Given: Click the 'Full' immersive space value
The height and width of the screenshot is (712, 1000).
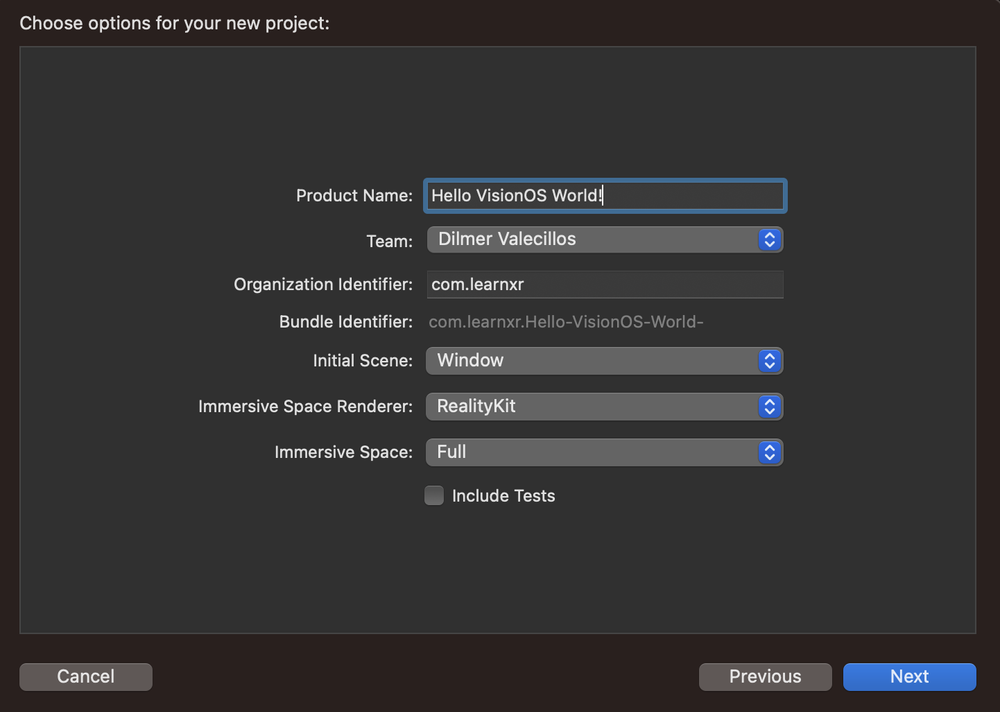Looking at the screenshot, I should pyautogui.click(x=447, y=452).
